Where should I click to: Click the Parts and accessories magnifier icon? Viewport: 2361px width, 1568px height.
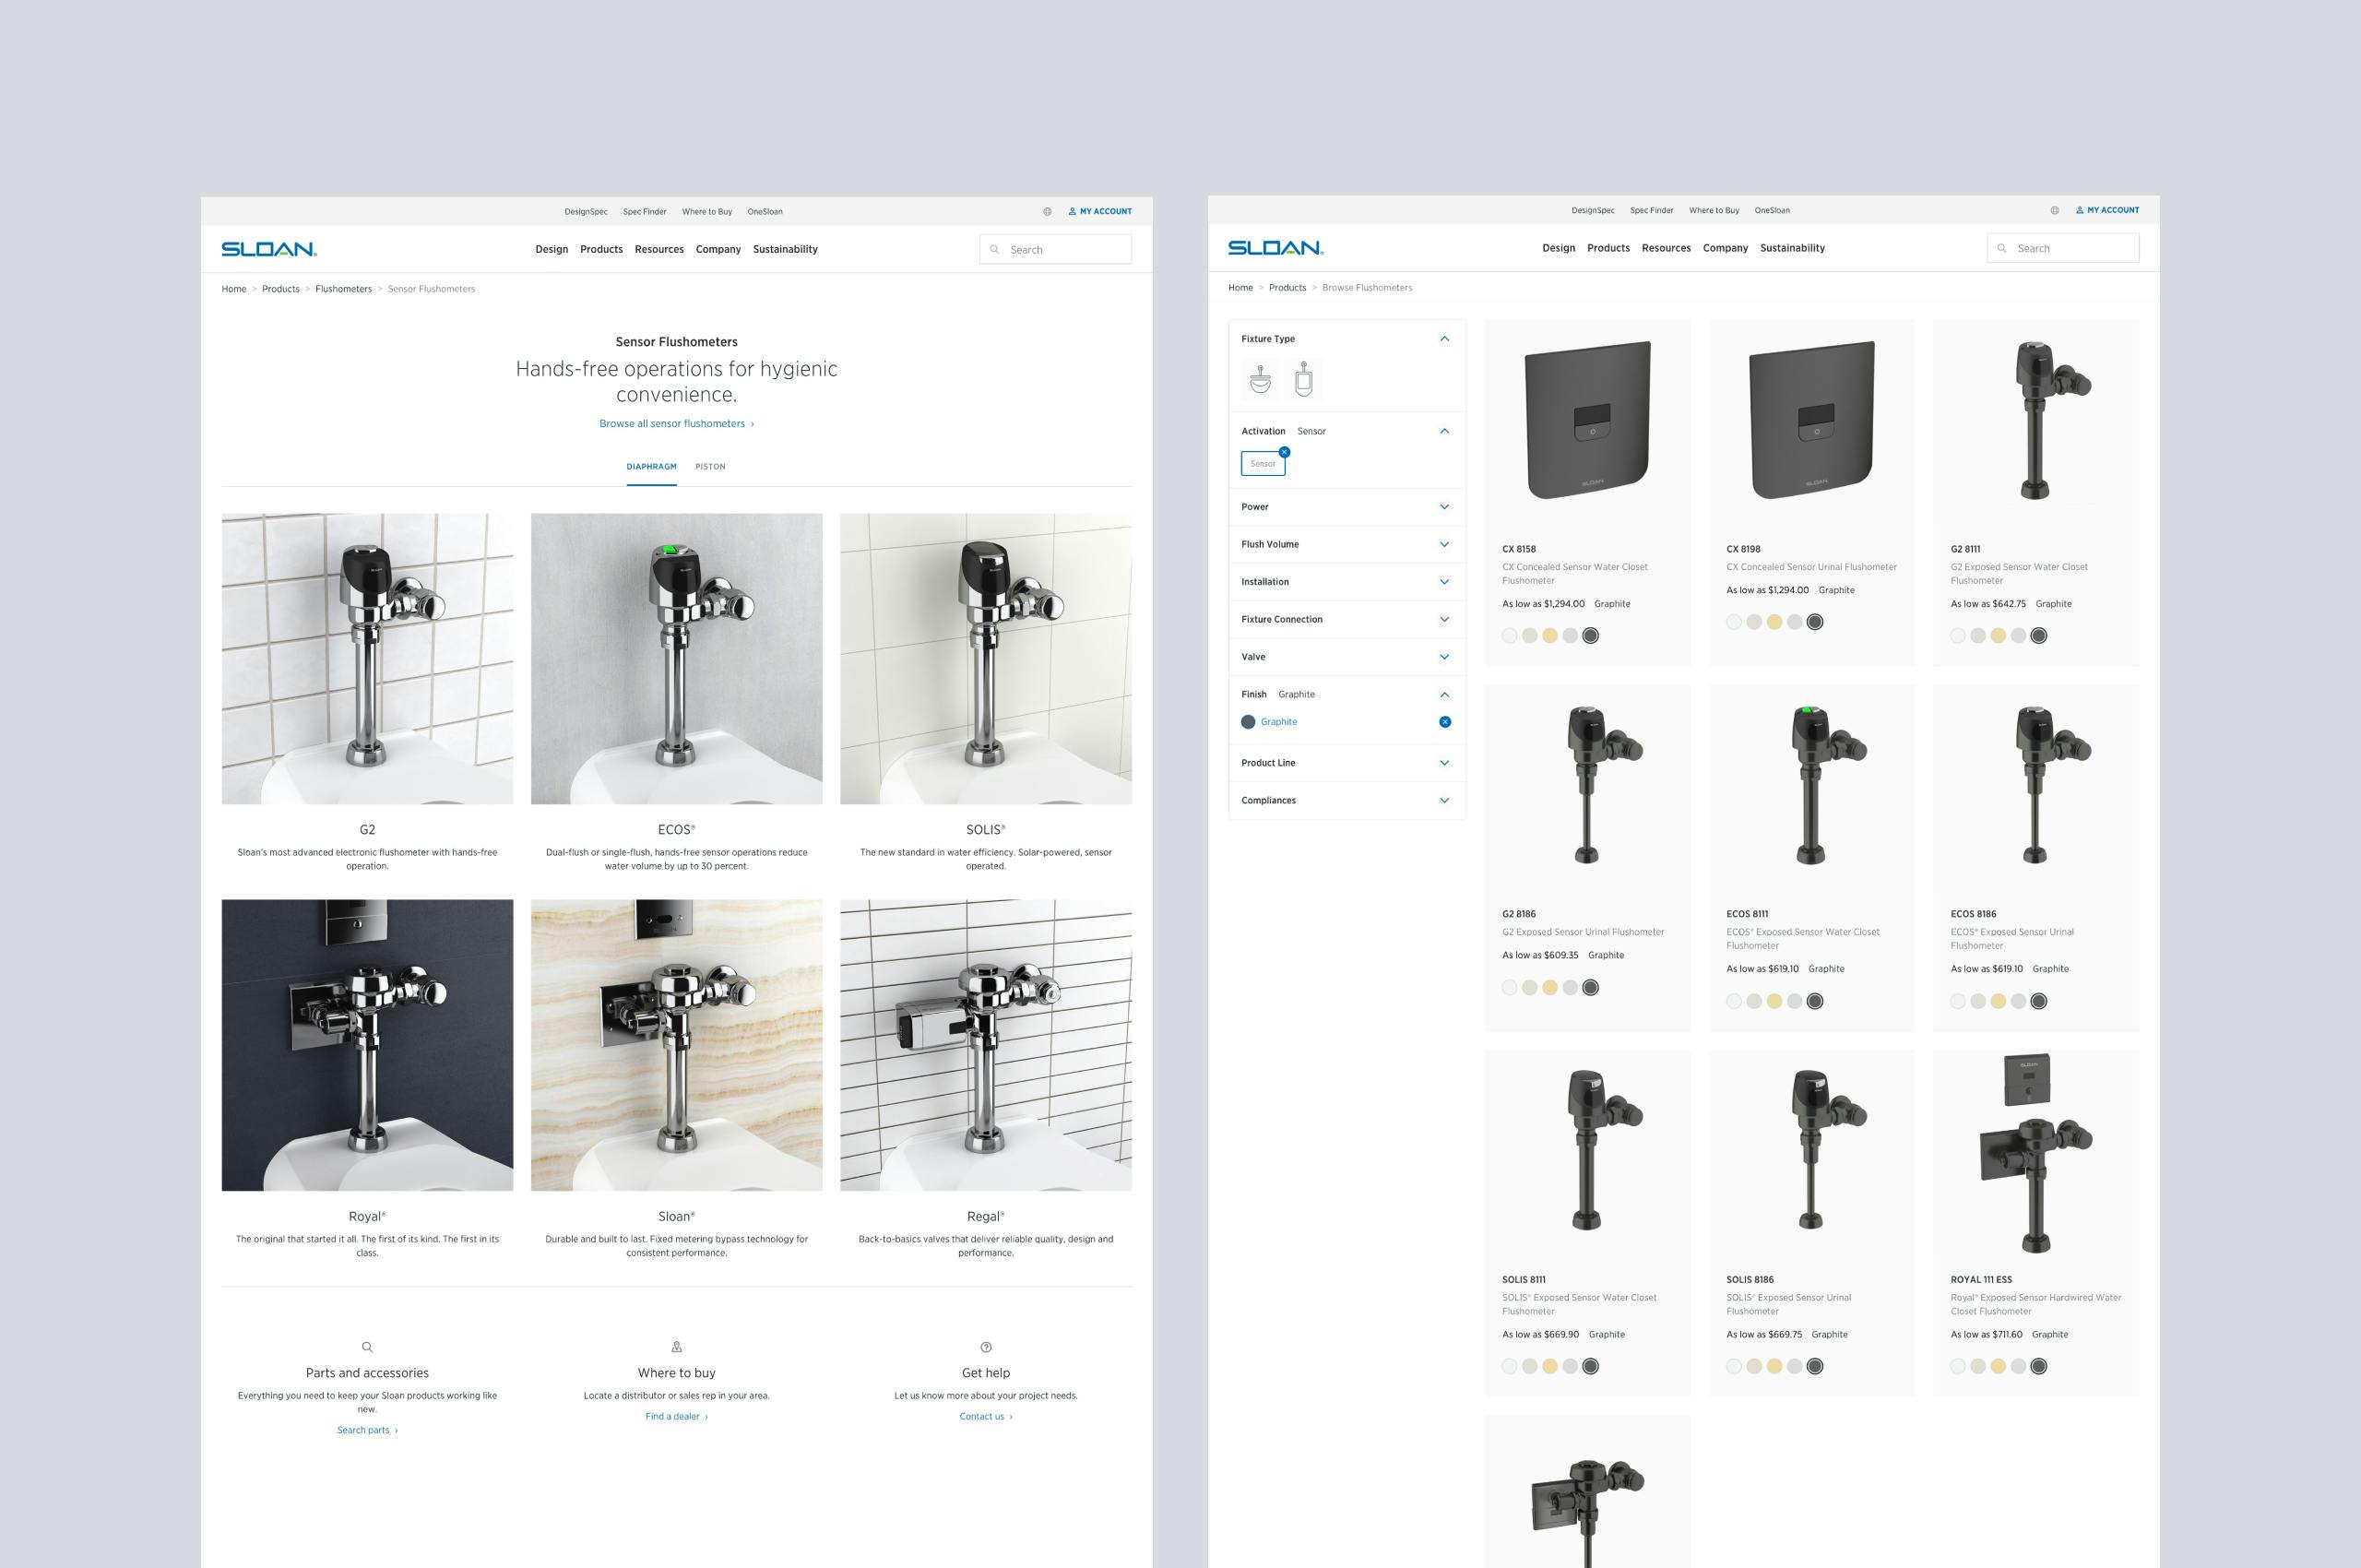pos(367,1347)
